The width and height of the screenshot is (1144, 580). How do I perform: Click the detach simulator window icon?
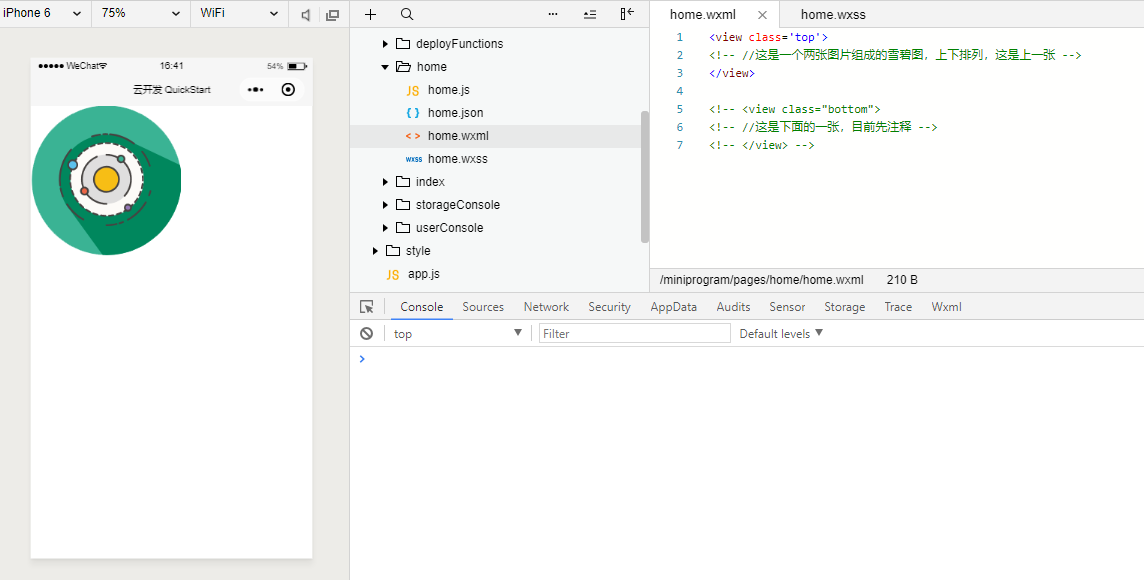(333, 15)
